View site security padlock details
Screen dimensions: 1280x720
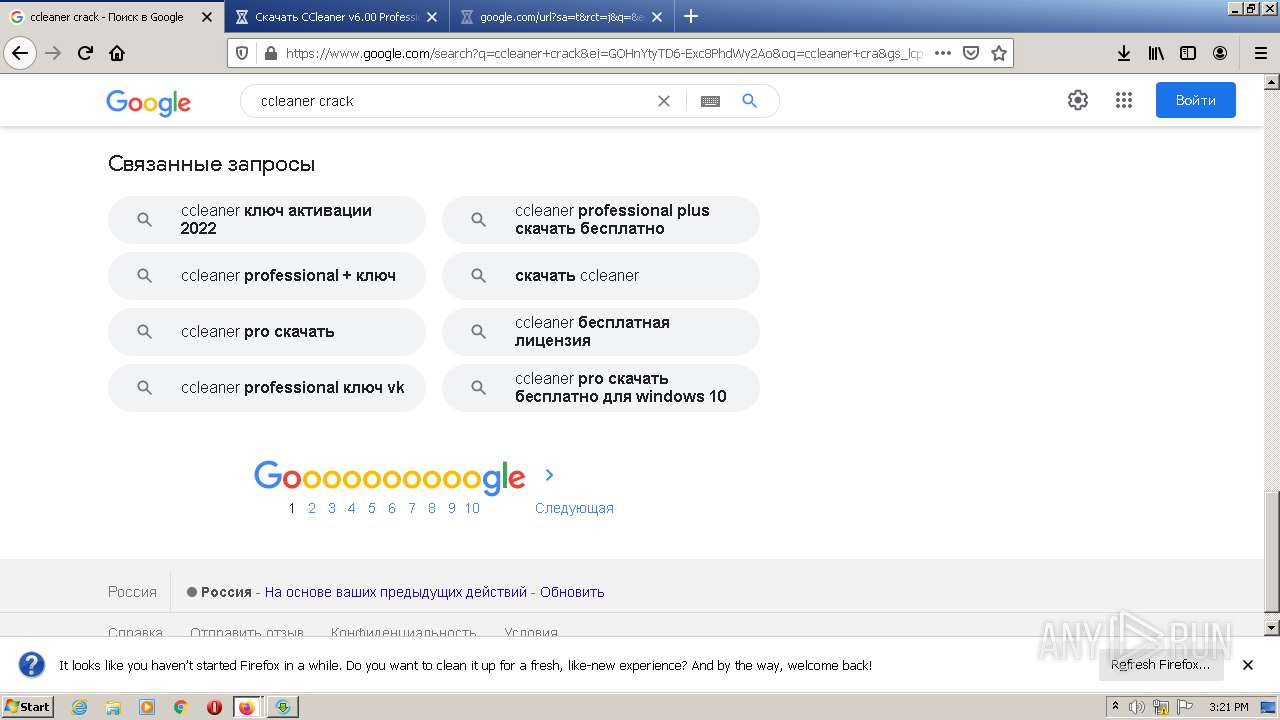click(270, 54)
